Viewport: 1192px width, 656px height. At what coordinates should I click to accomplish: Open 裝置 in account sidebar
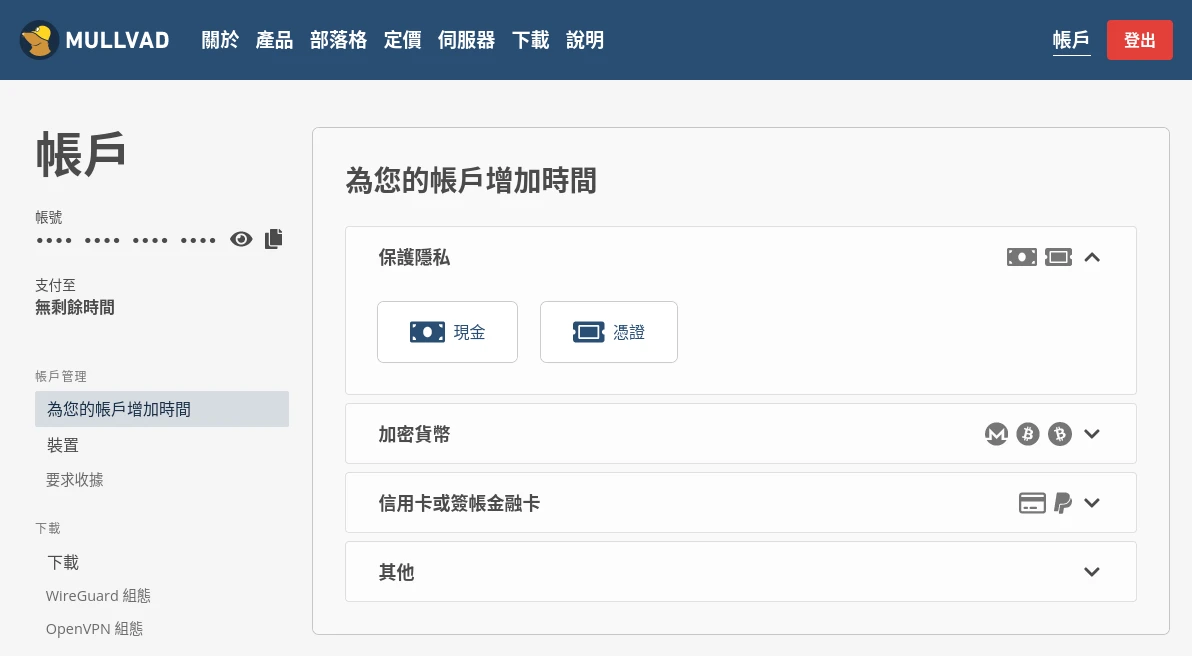(63, 445)
